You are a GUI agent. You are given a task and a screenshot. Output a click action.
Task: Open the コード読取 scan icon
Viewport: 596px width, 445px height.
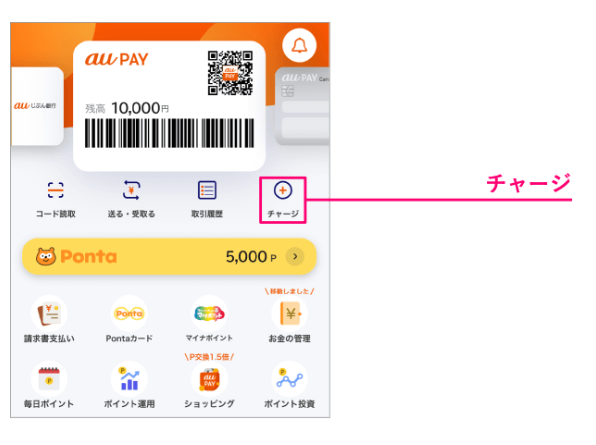click(x=55, y=190)
